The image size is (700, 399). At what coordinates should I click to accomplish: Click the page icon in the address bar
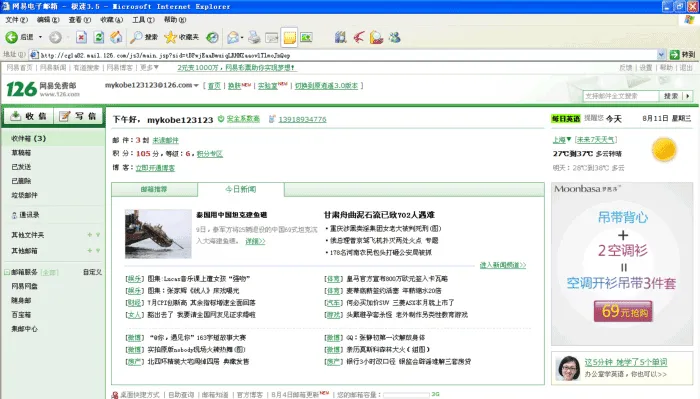pyautogui.click(x=34, y=55)
